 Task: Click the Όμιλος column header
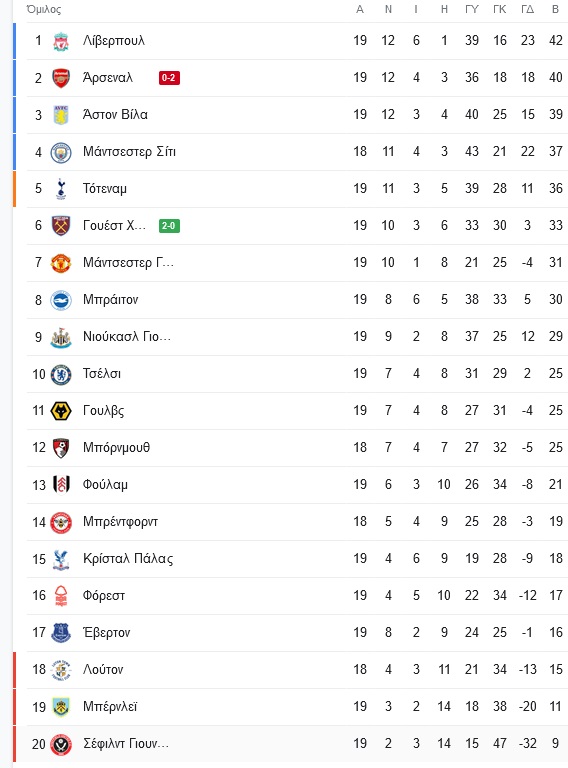point(44,9)
